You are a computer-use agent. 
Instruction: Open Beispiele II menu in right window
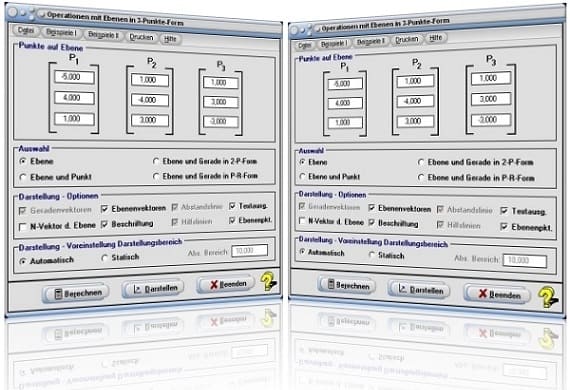click(370, 41)
